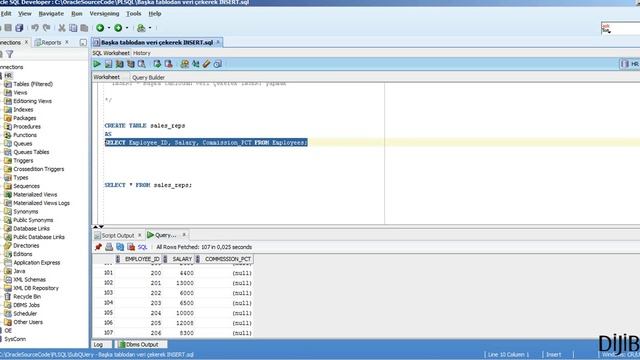This screenshot has width=640, height=360.
Task: Navigate back with green arrow button
Action: coord(100,28)
